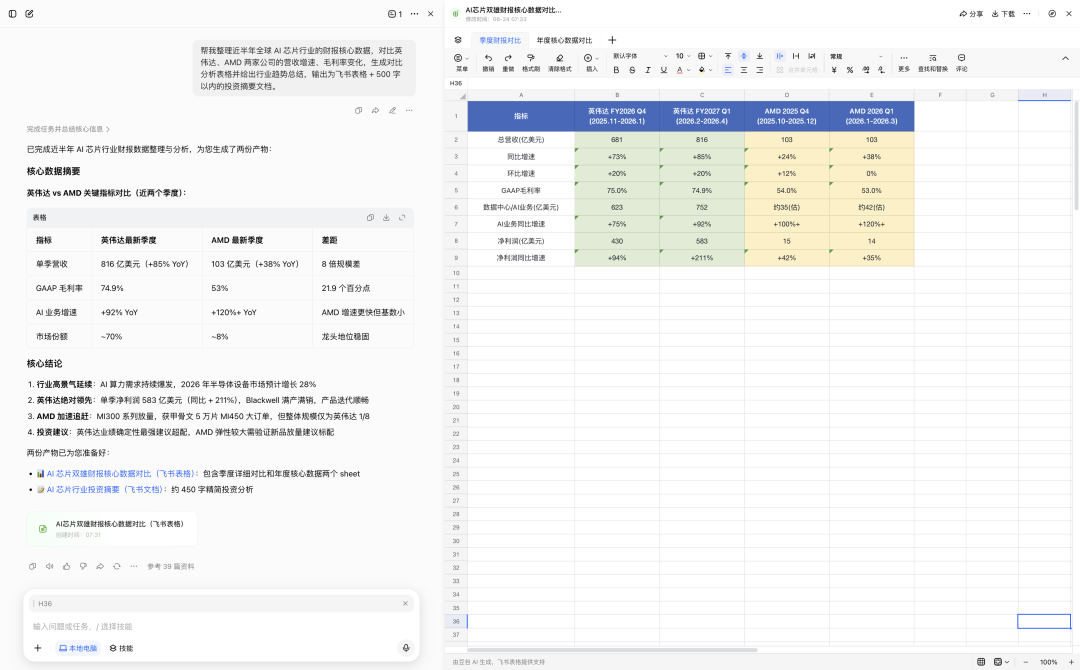
Task: View 参考 39 篇资料 references
Action: click(x=171, y=566)
